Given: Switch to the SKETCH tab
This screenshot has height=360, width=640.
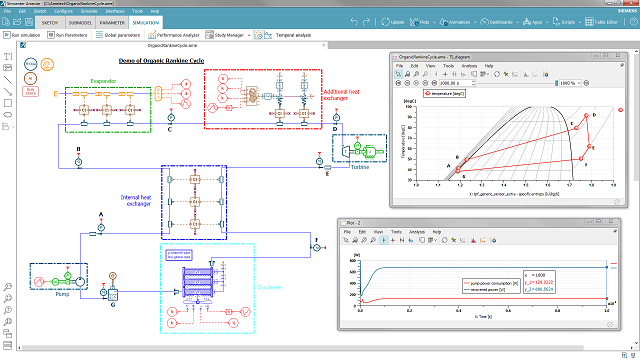Looking at the screenshot, I should click(50, 23).
